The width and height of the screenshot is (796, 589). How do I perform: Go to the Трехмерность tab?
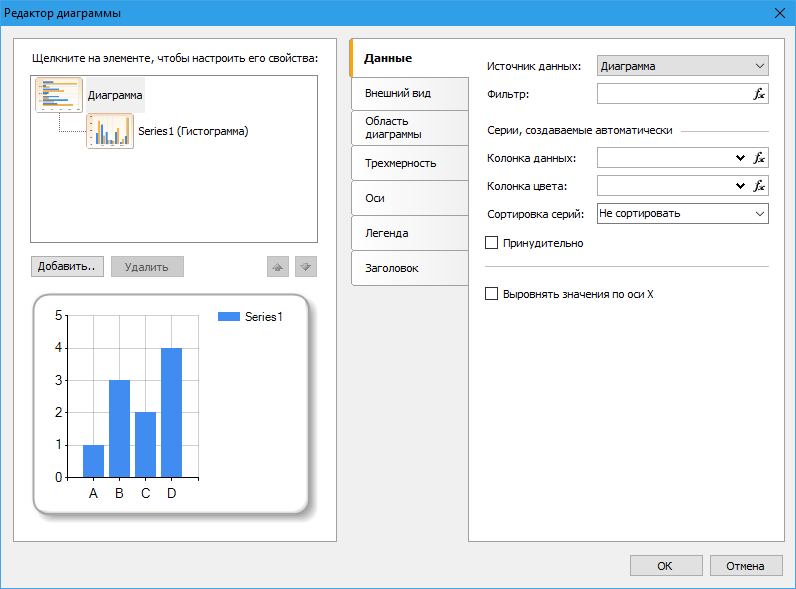409,163
